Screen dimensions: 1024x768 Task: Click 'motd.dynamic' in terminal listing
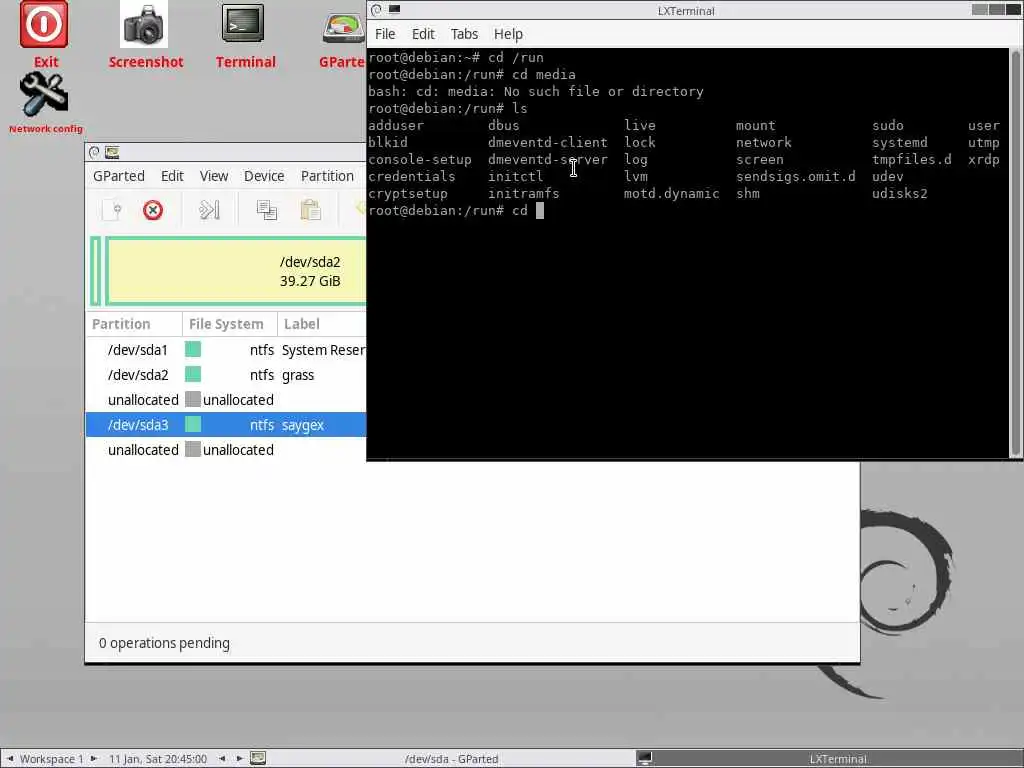671,193
